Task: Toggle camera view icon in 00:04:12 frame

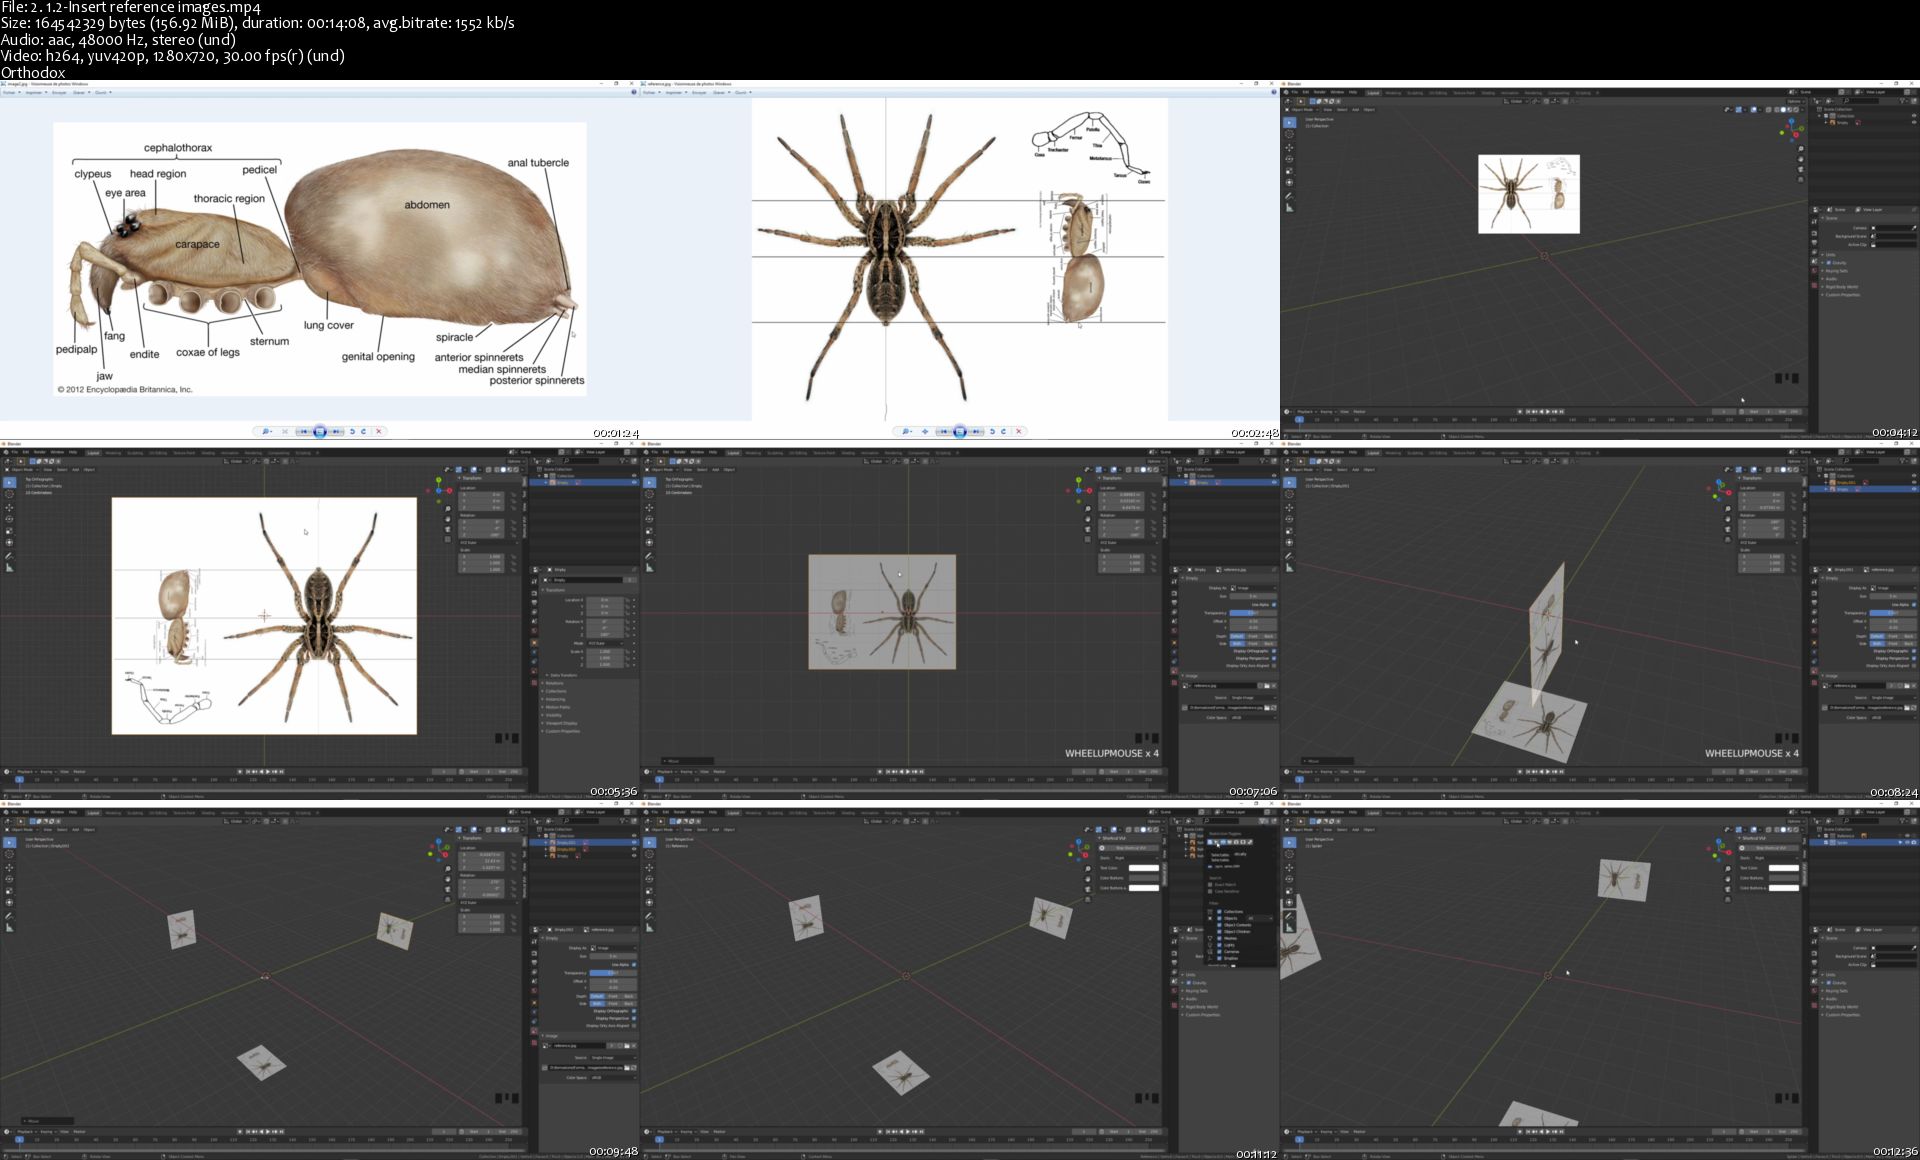Action: point(1801,169)
